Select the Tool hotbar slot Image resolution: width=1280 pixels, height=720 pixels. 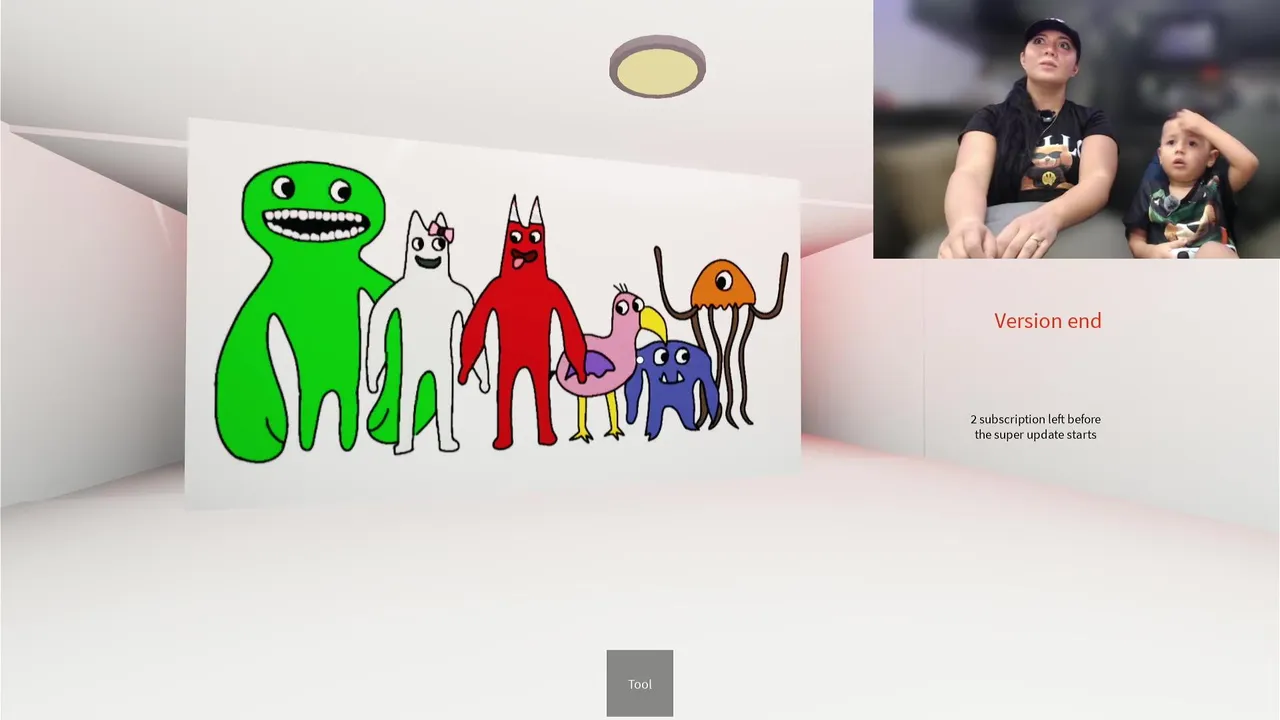click(x=640, y=684)
